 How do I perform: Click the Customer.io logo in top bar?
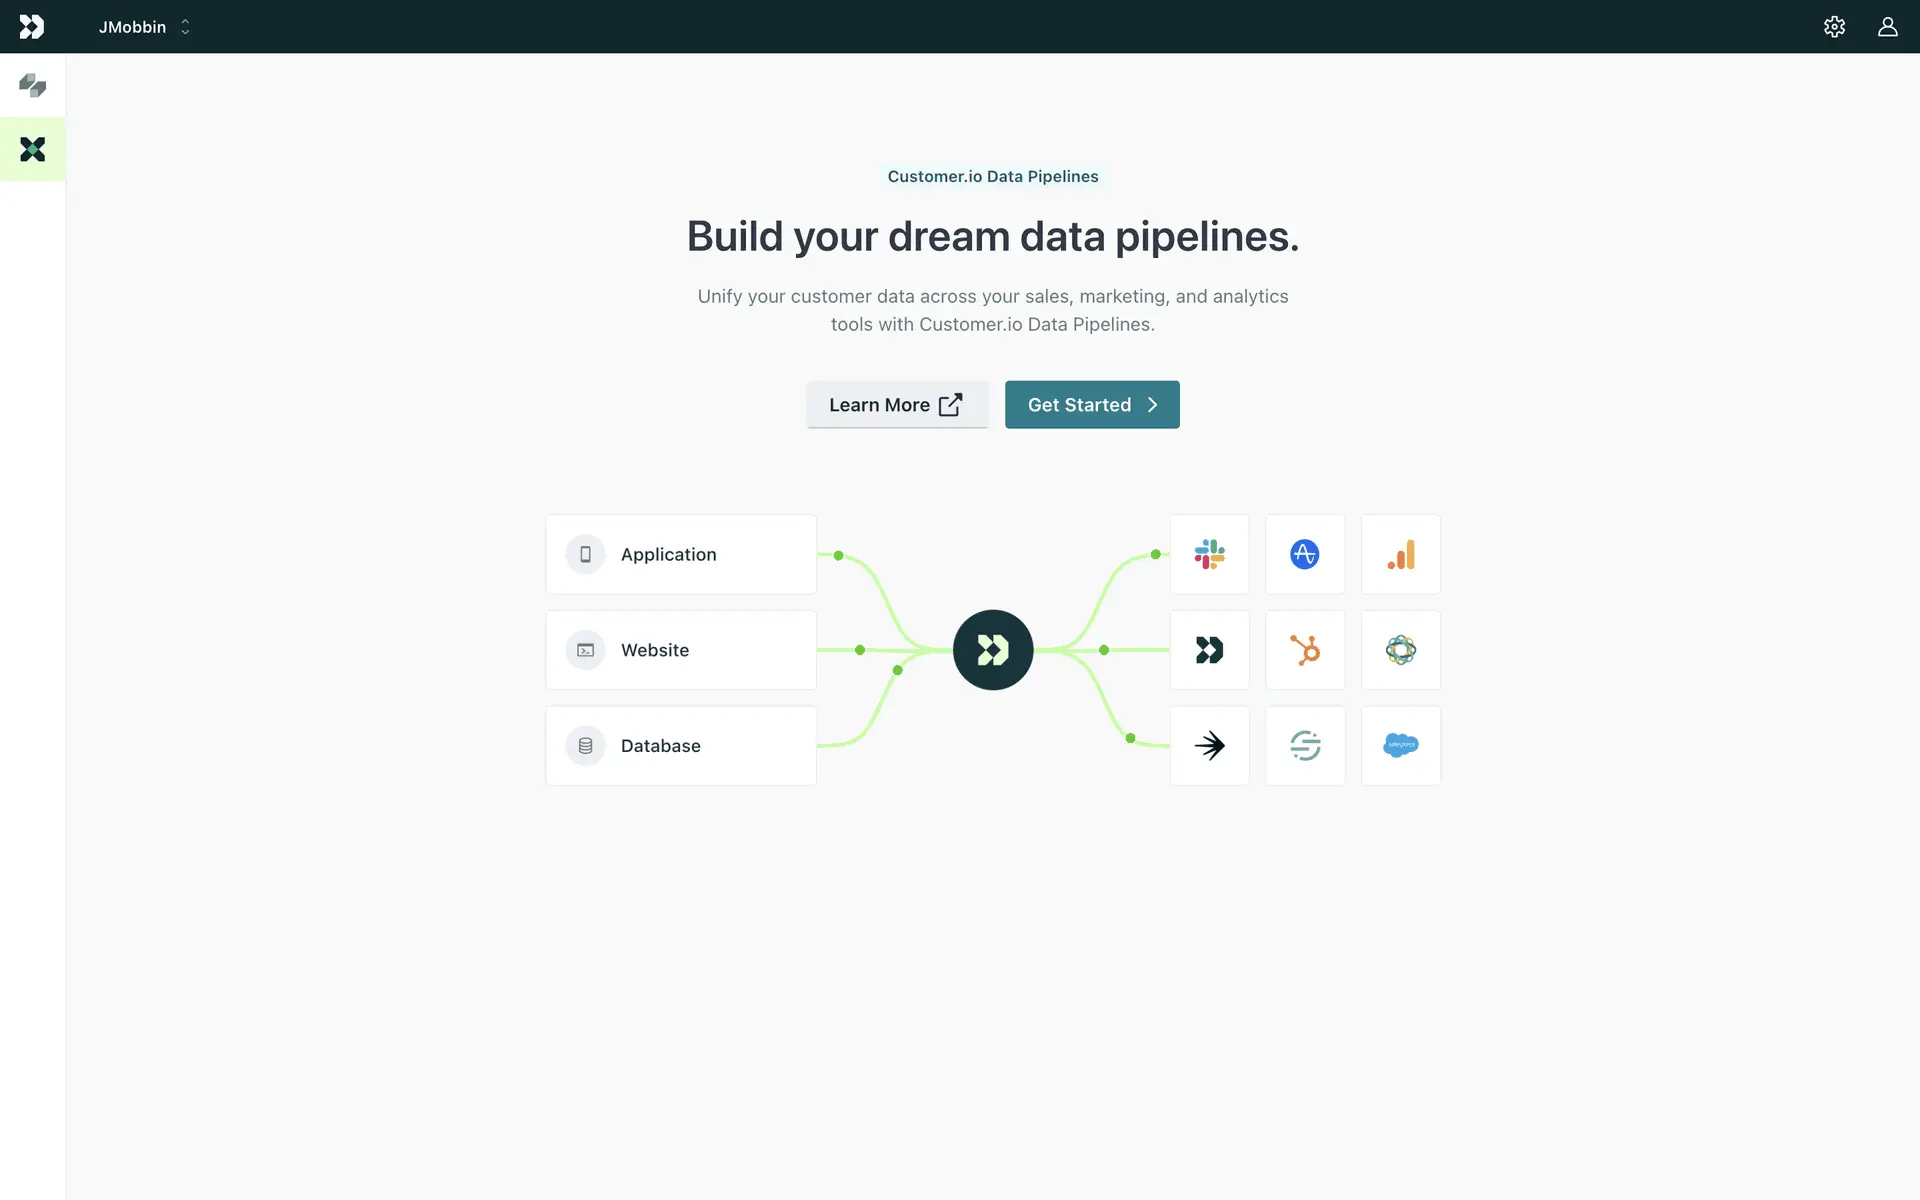[x=32, y=27]
